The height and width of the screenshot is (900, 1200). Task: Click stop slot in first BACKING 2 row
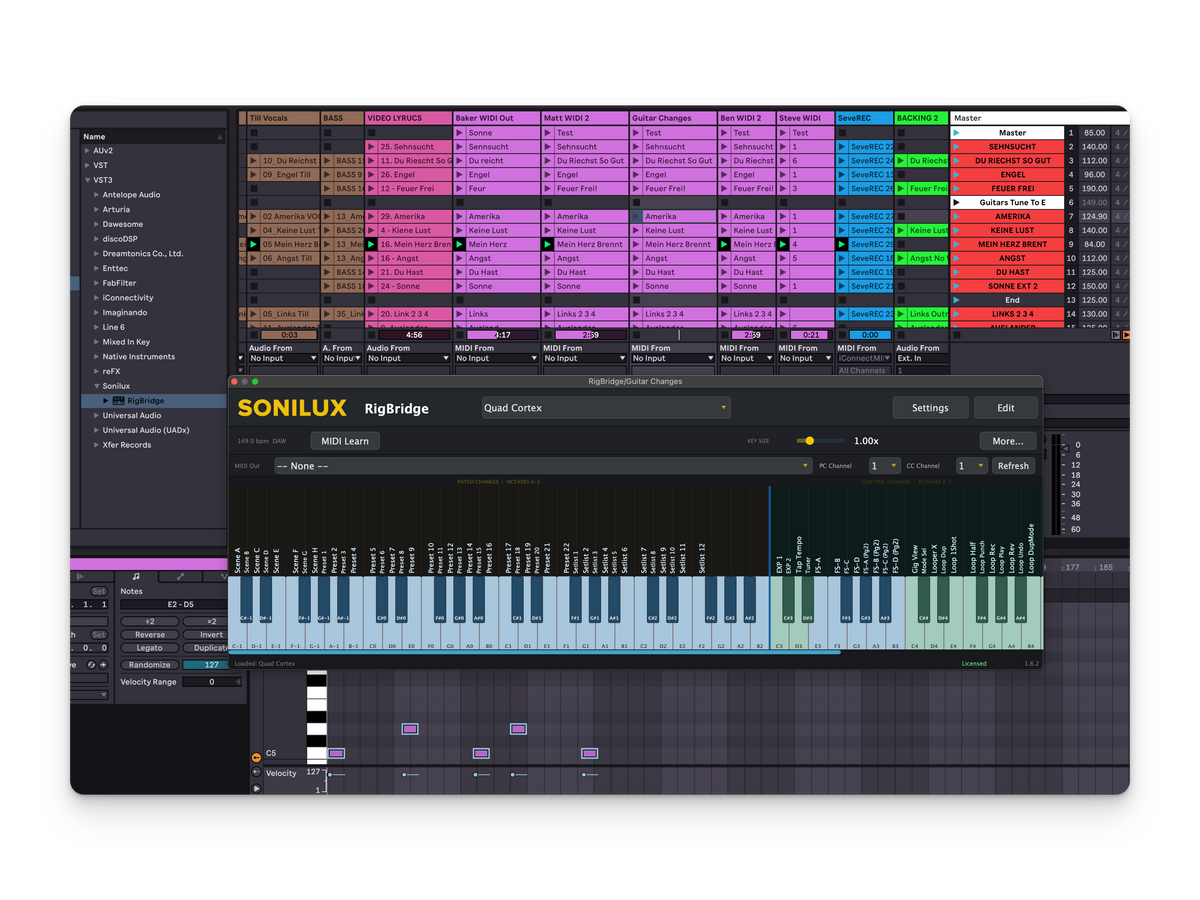(901, 133)
